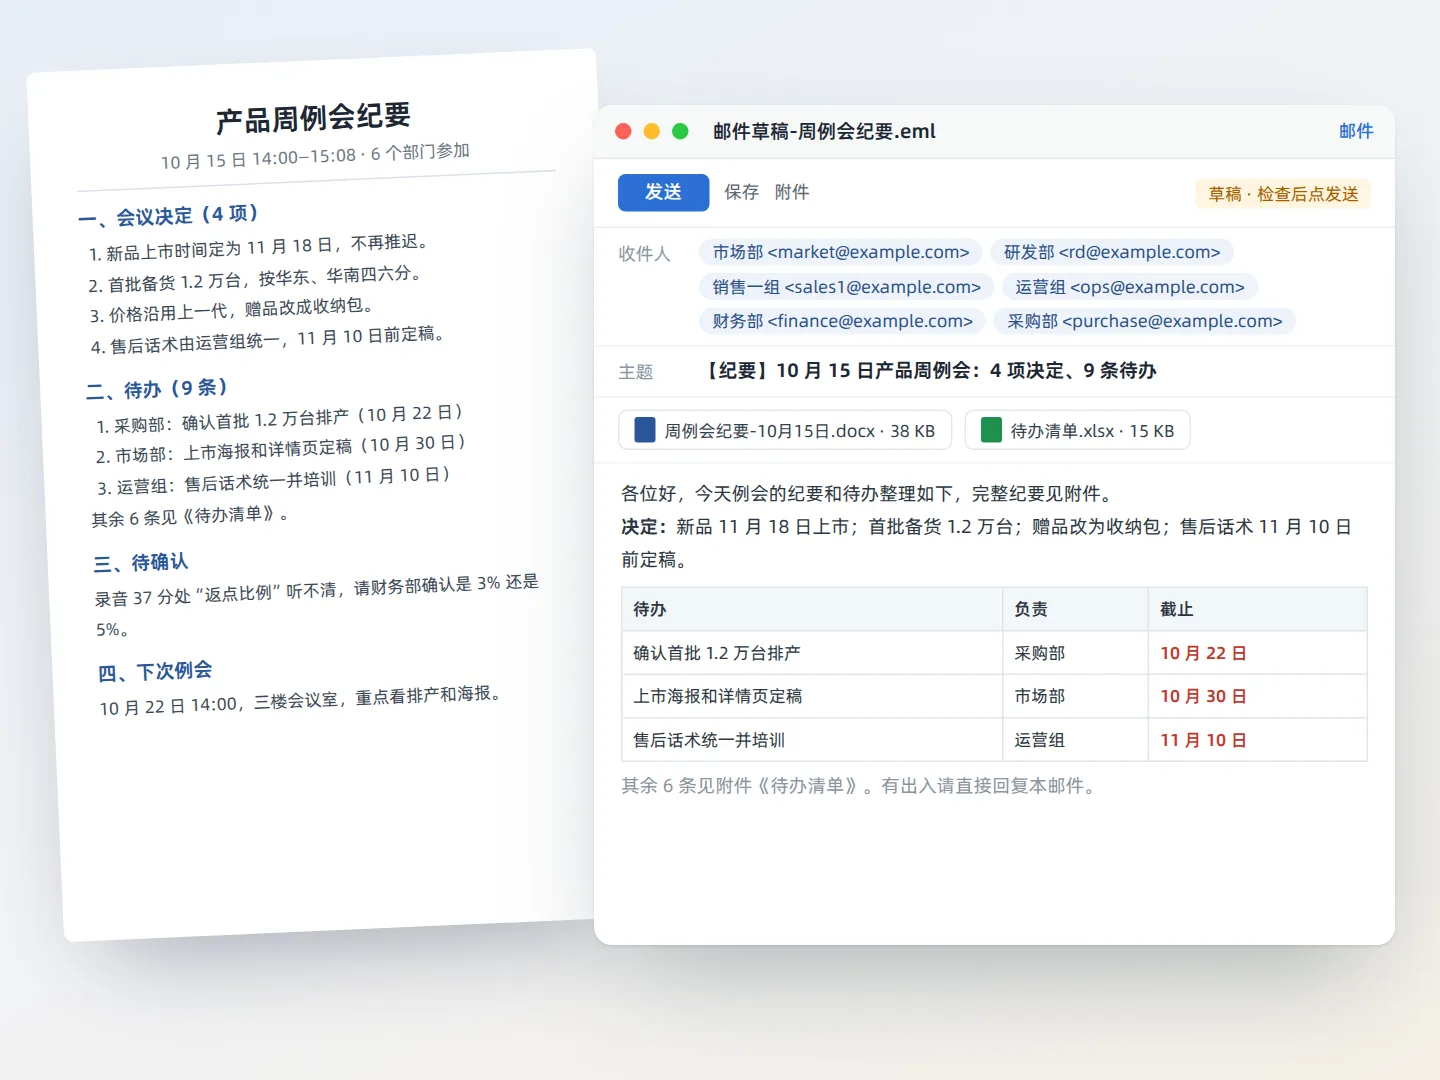Viewport: 1440px width, 1080px height.
Task: Click heading 二、待办（9 条） in the document
Action: coord(157,388)
